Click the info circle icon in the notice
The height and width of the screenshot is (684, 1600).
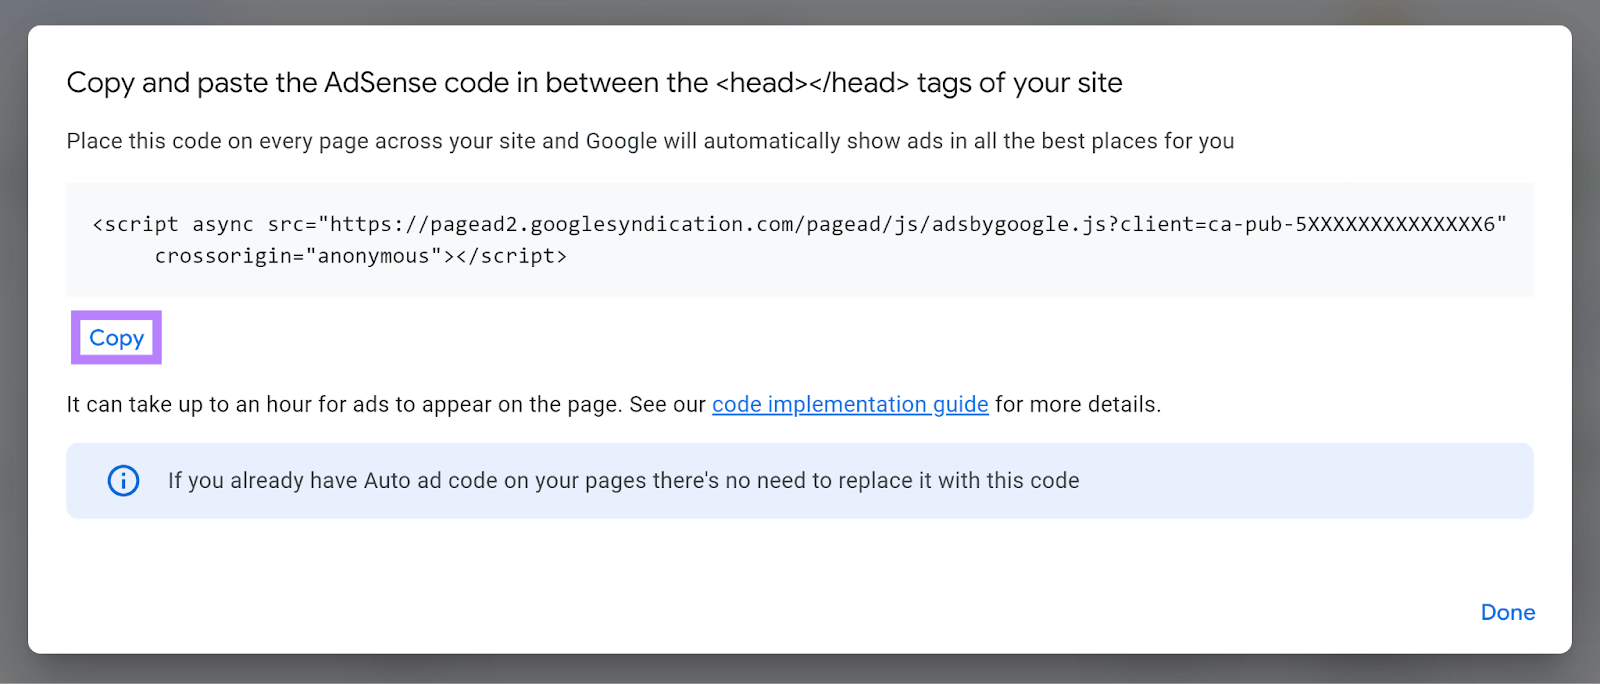(124, 481)
